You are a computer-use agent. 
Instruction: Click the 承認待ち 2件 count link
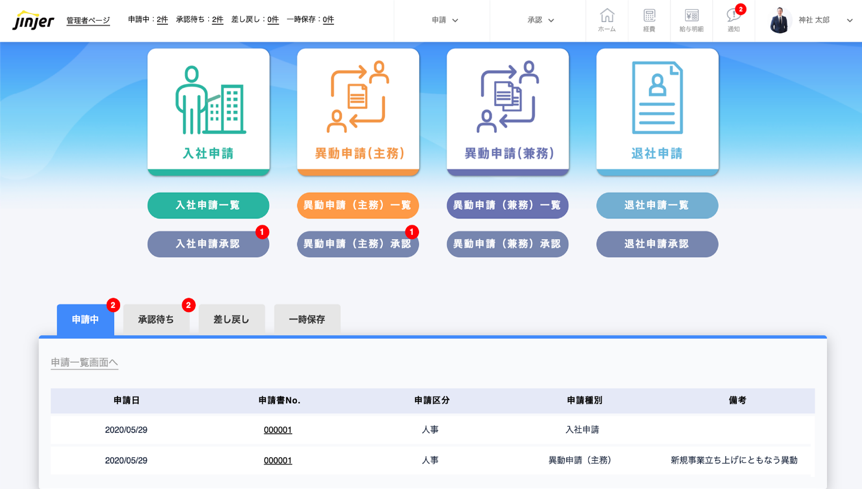[x=217, y=20]
